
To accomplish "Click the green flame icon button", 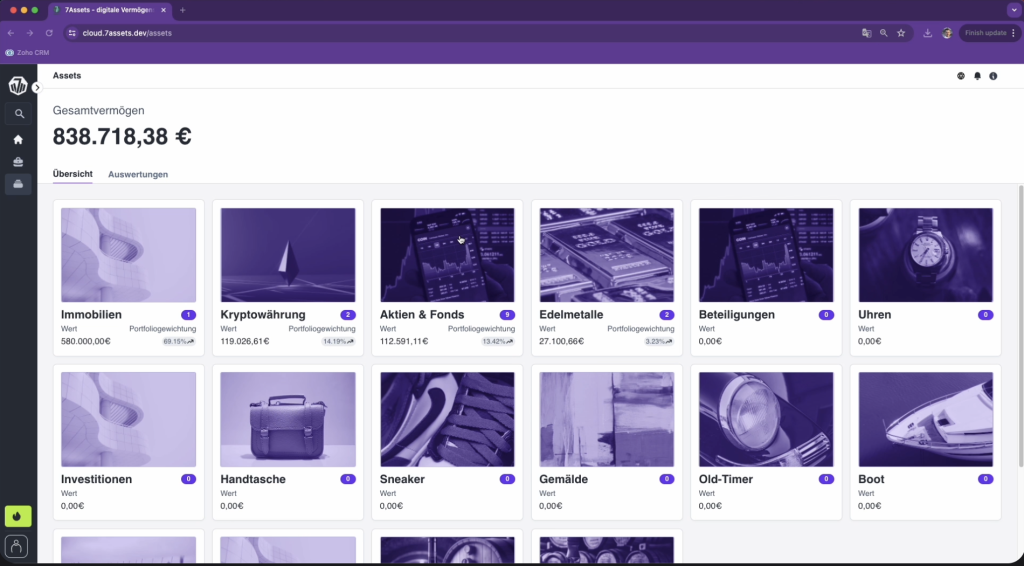I will point(18,516).
